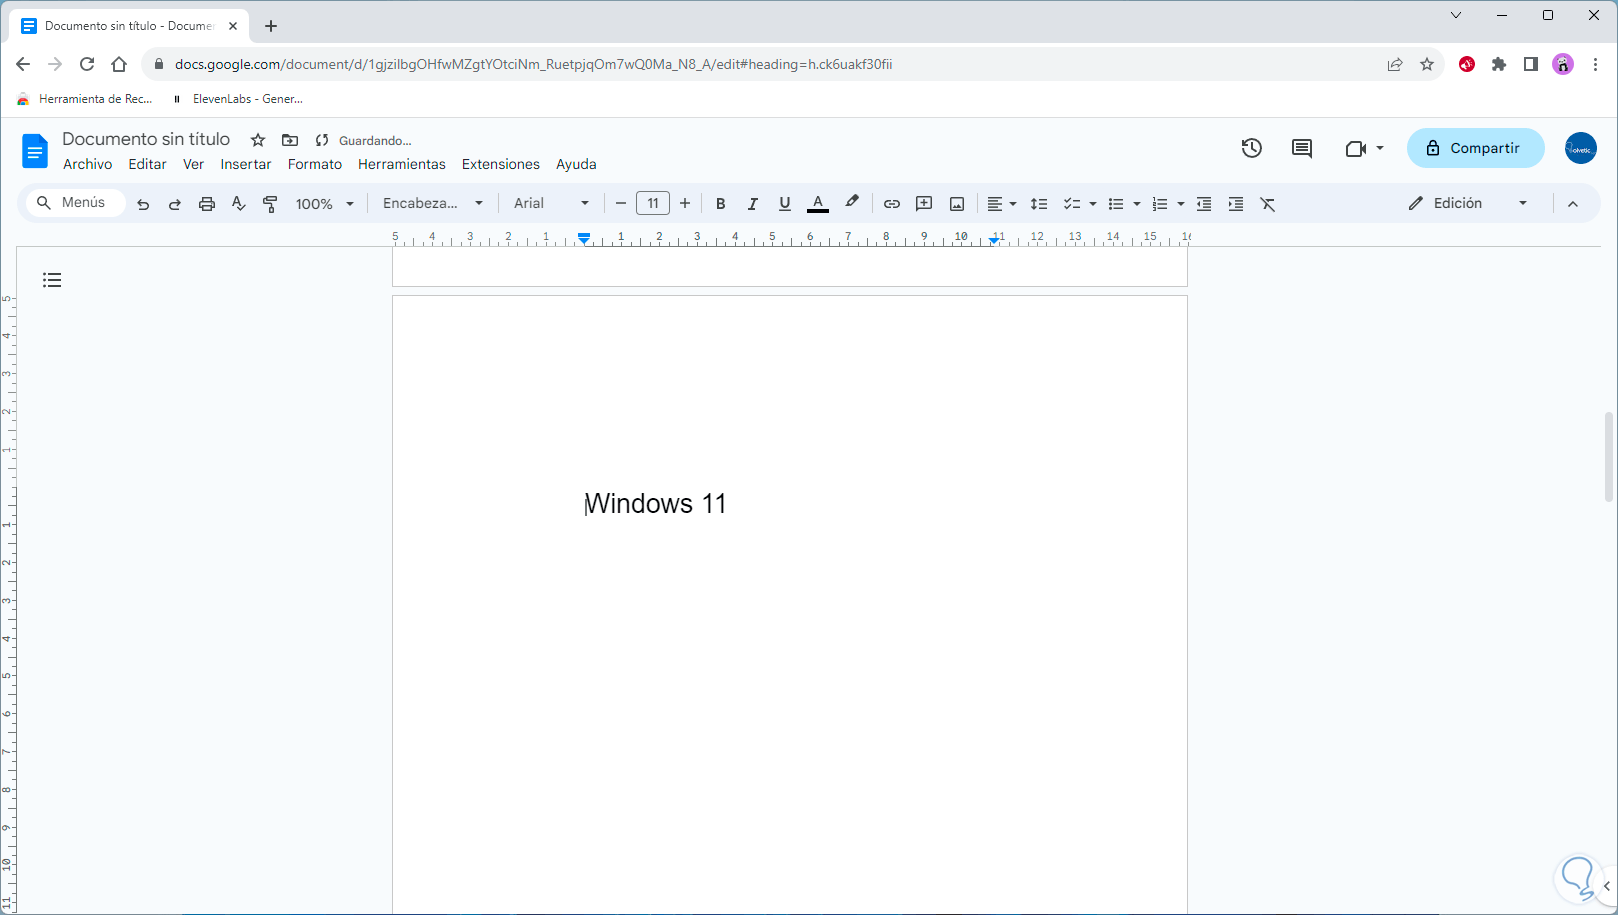Screen dimensions: 1618x915
Task: Open the paragraph style dropdown
Action: pos(433,203)
